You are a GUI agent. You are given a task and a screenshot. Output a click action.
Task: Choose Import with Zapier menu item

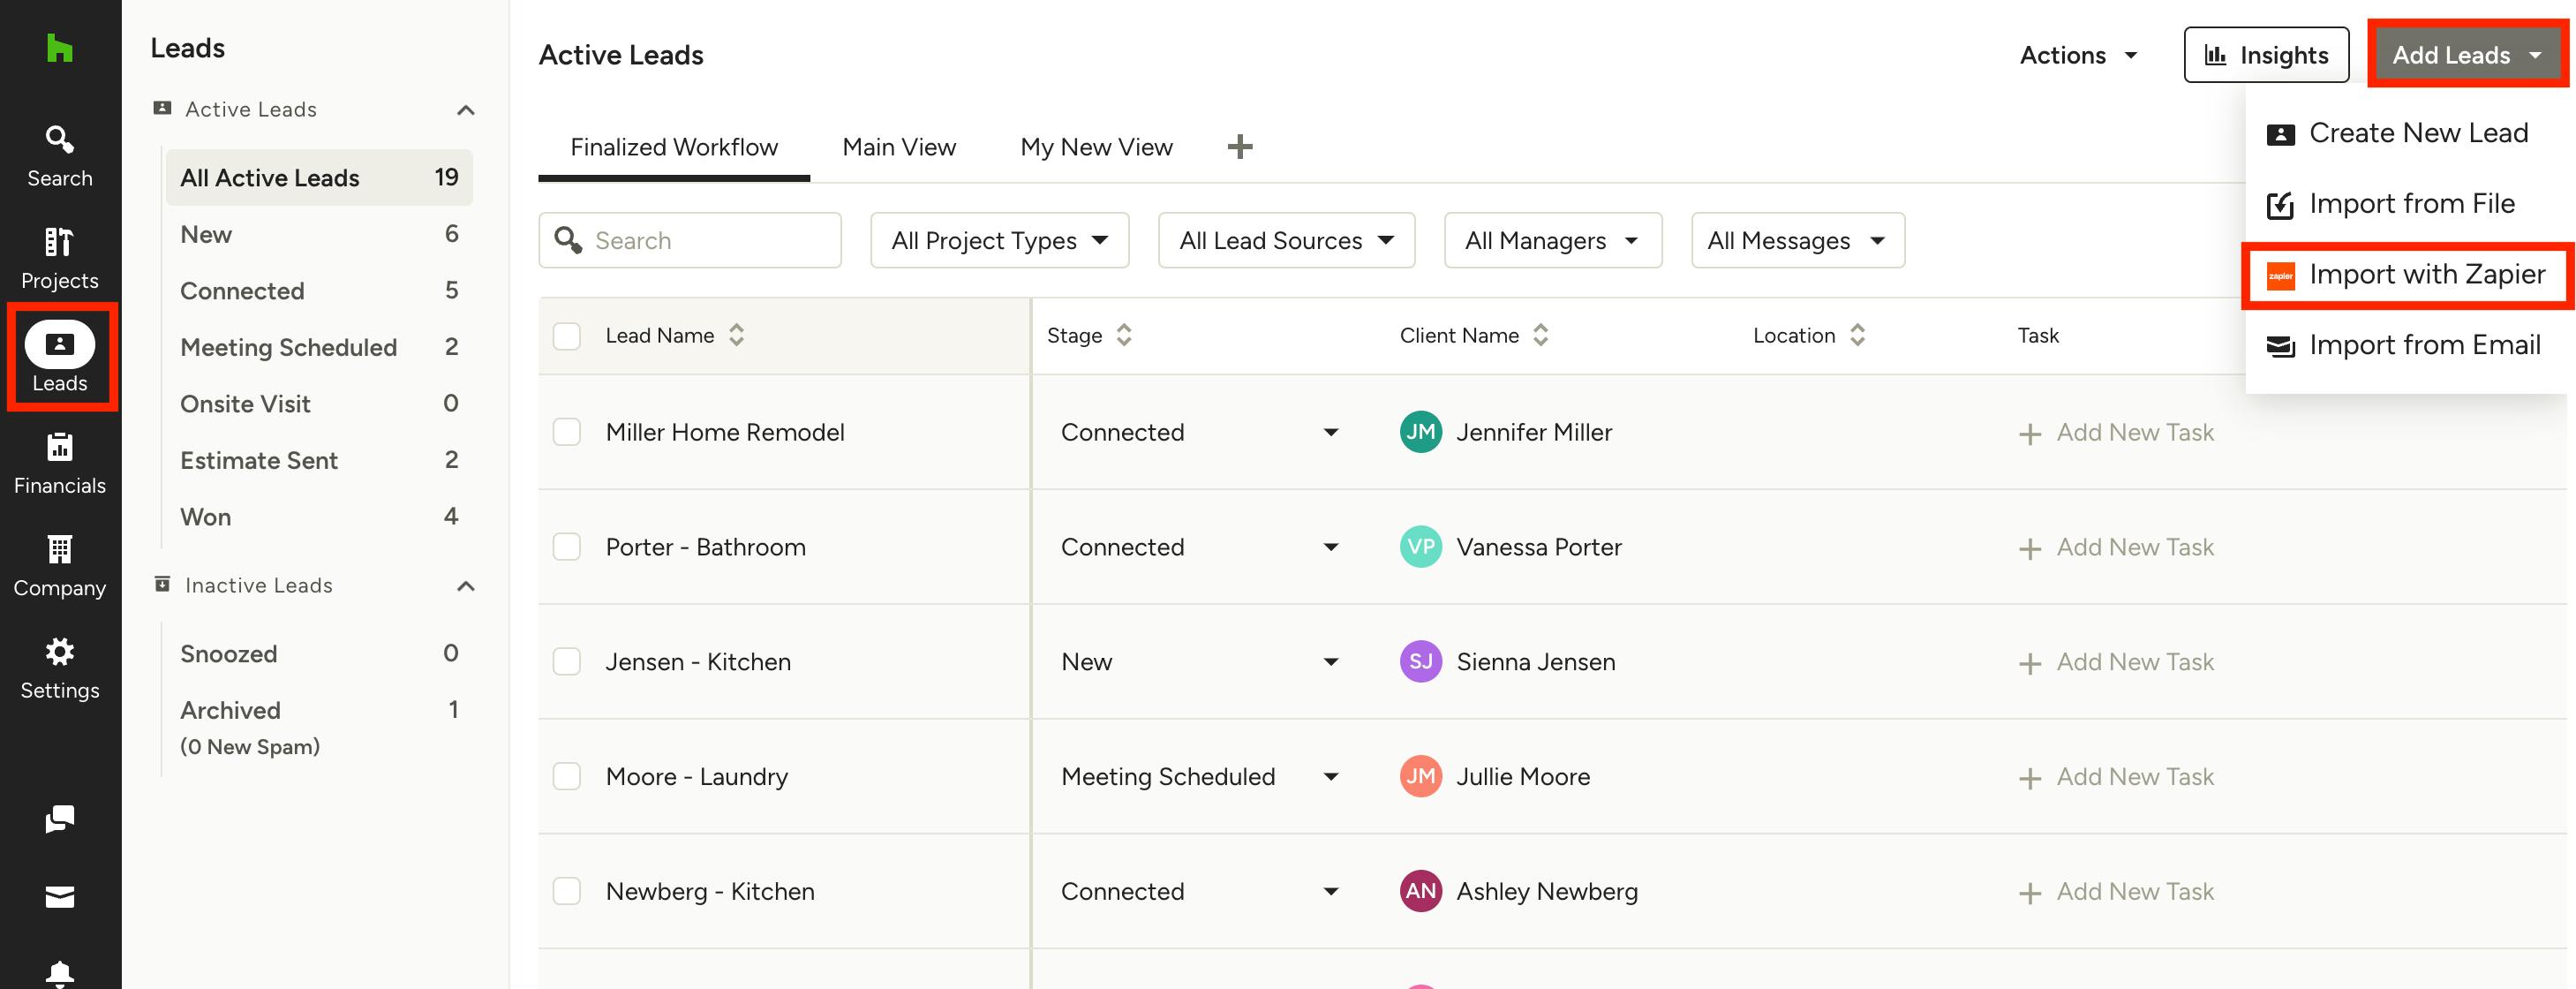click(x=2425, y=275)
